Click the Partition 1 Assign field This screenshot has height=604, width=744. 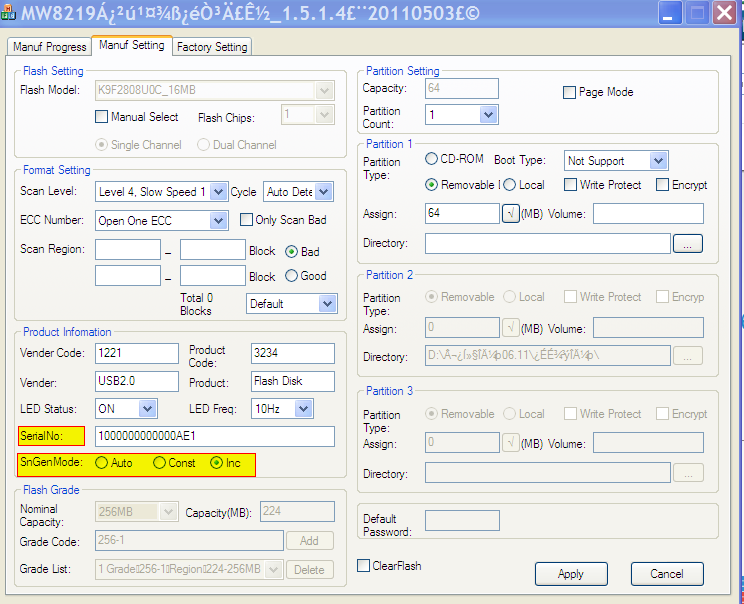coord(462,214)
